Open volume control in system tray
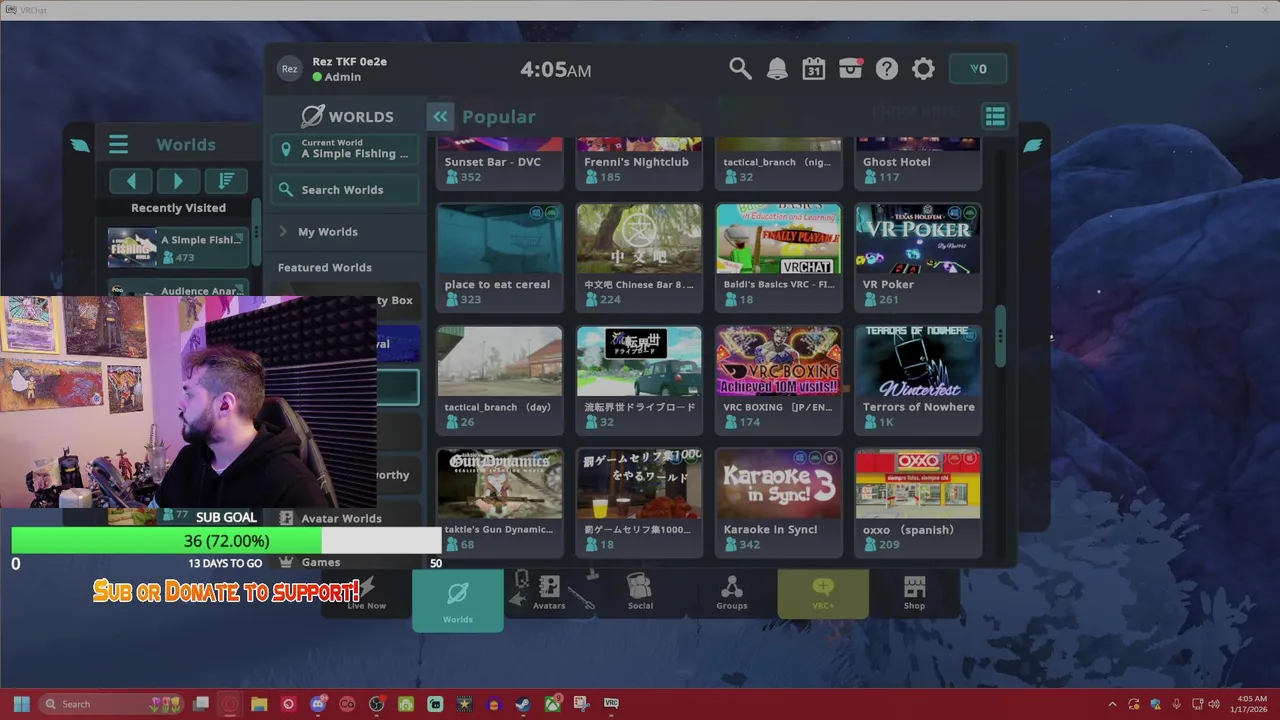 1214,704
